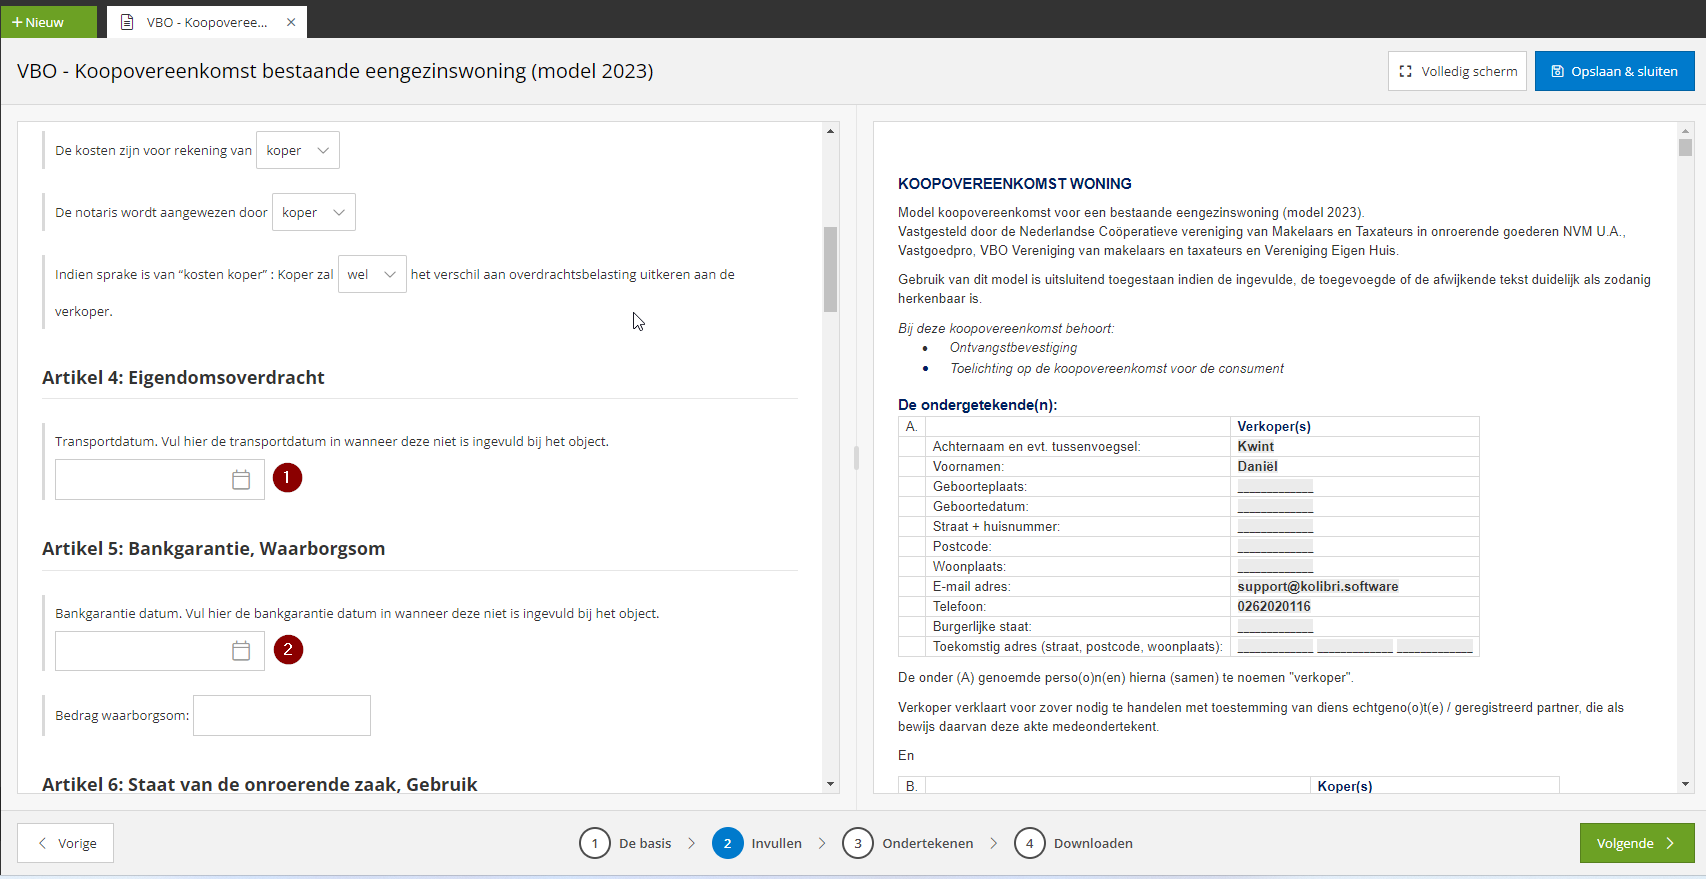Go to step 3 Ondertekenen
This screenshot has width=1706, height=879.
tap(908, 843)
